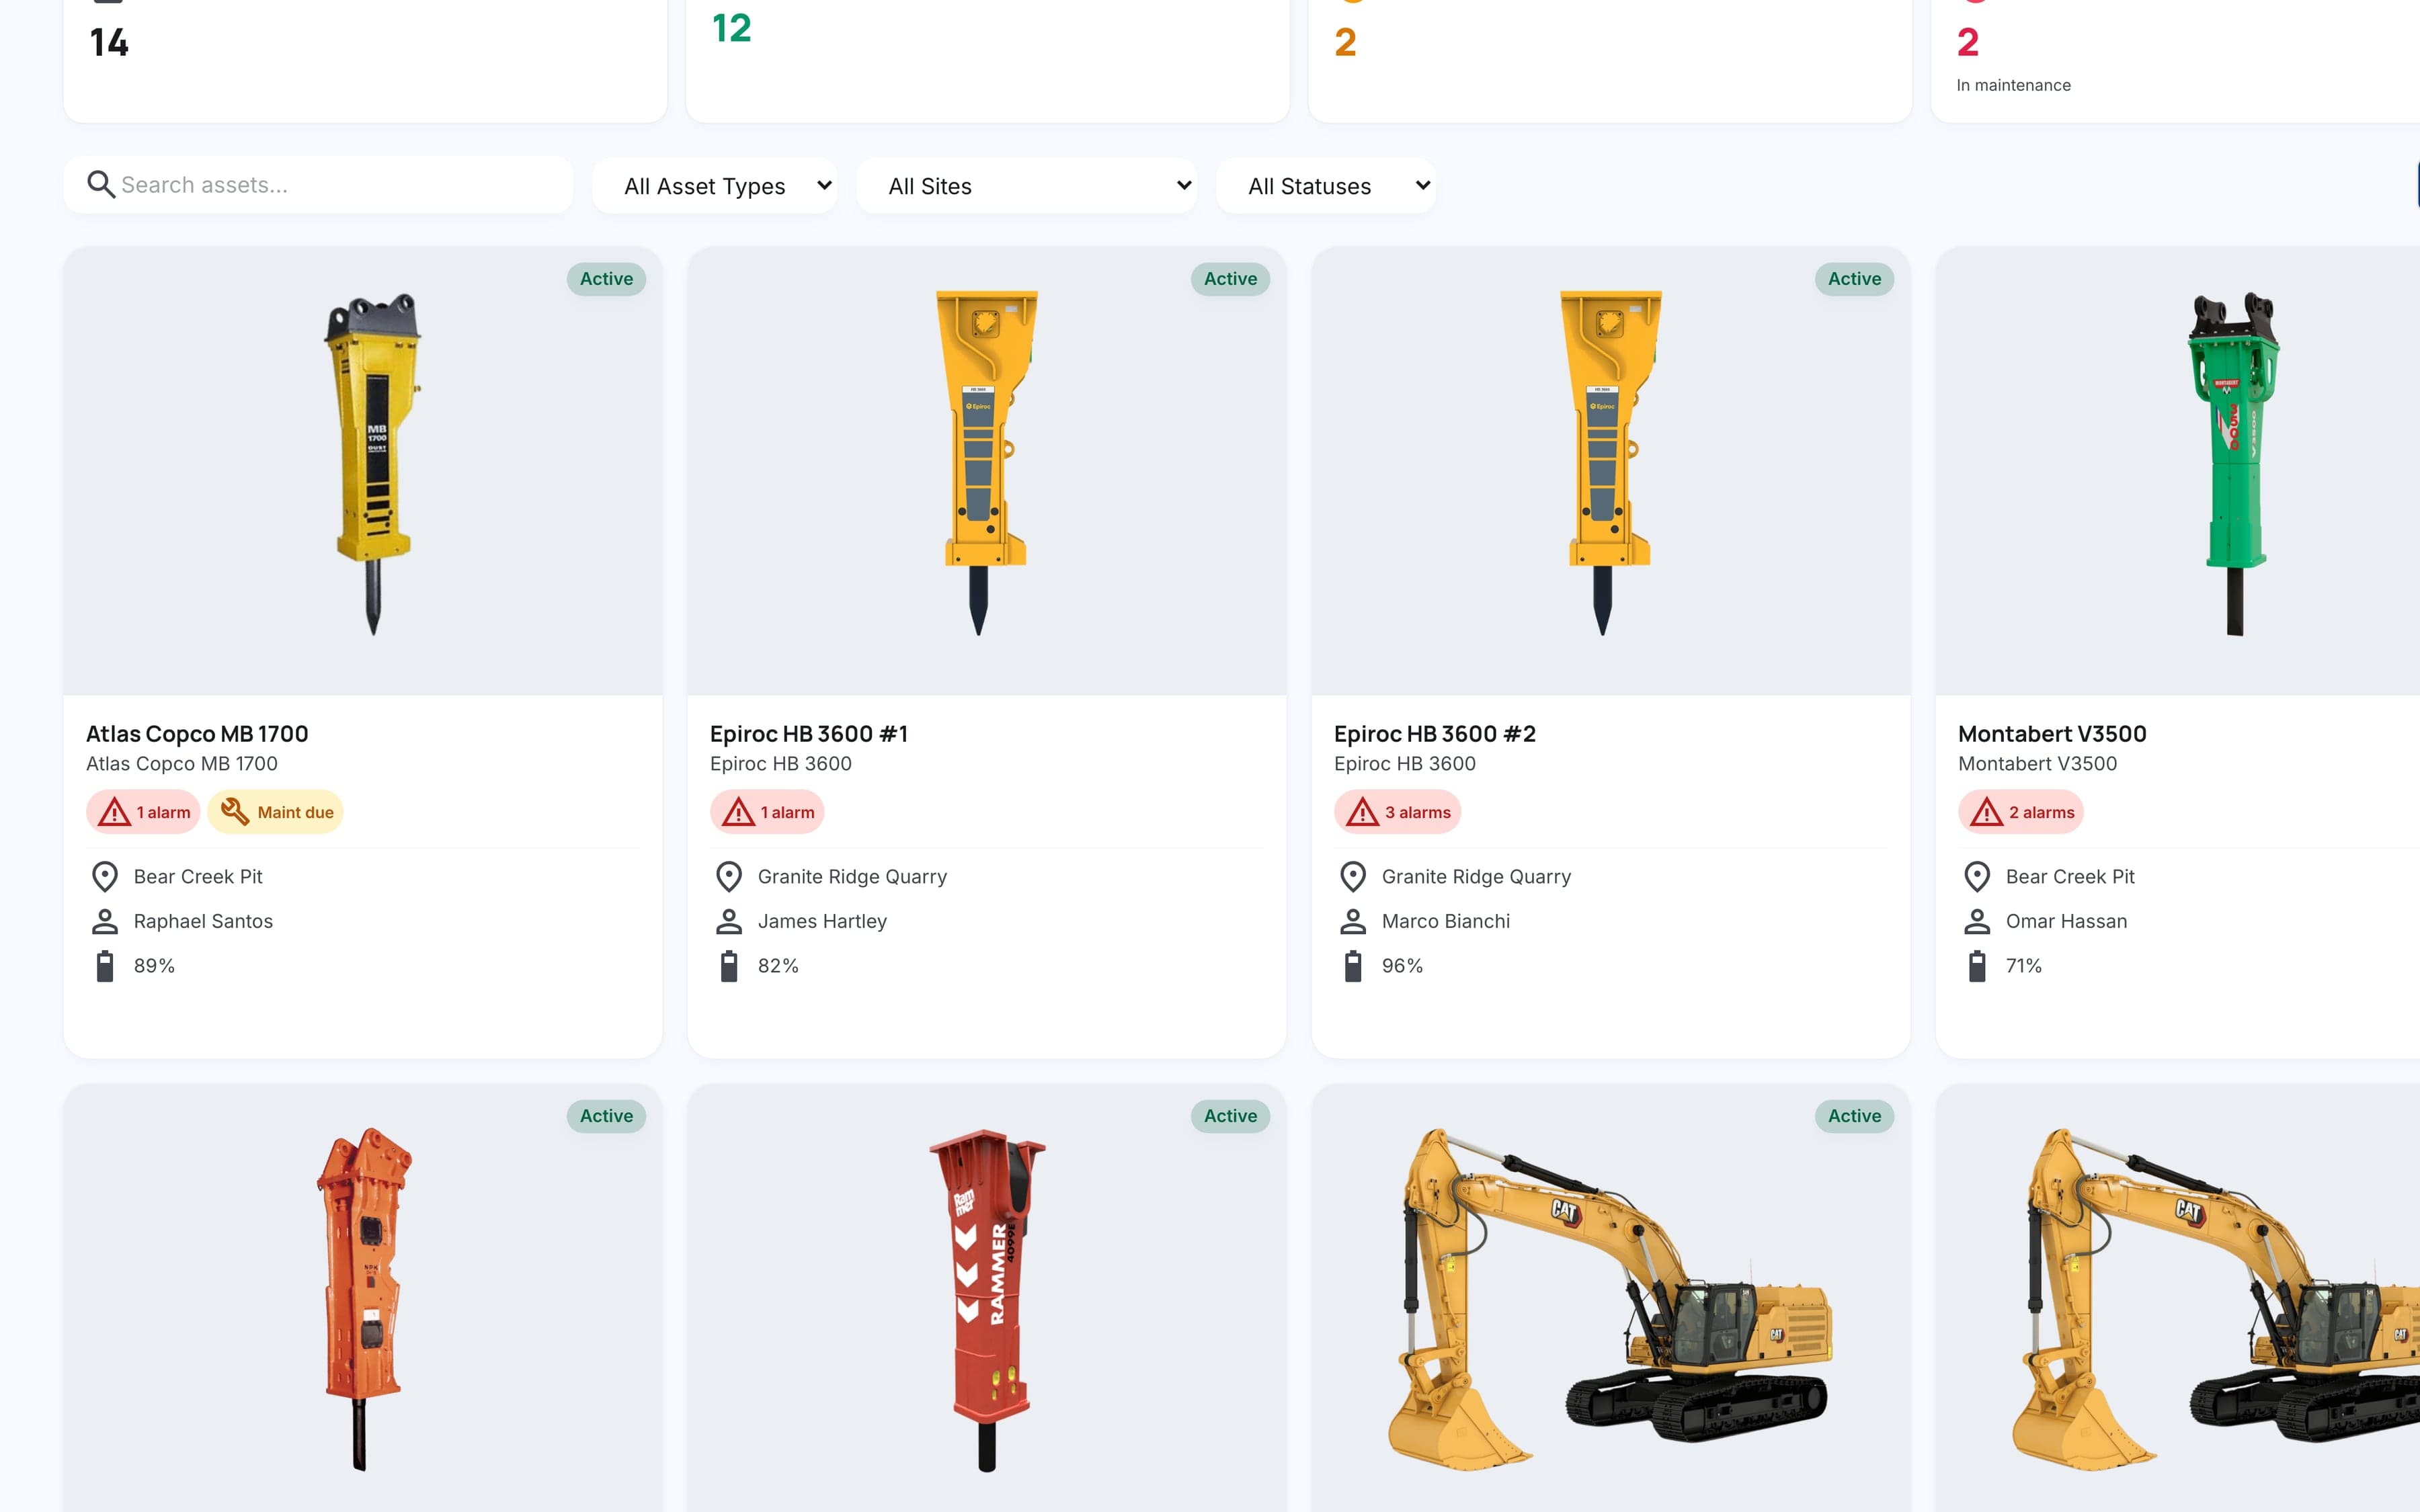Open the Atlas Copco MB 1700 hammer image
Viewport: 2420px width, 1512px height.
373,463
